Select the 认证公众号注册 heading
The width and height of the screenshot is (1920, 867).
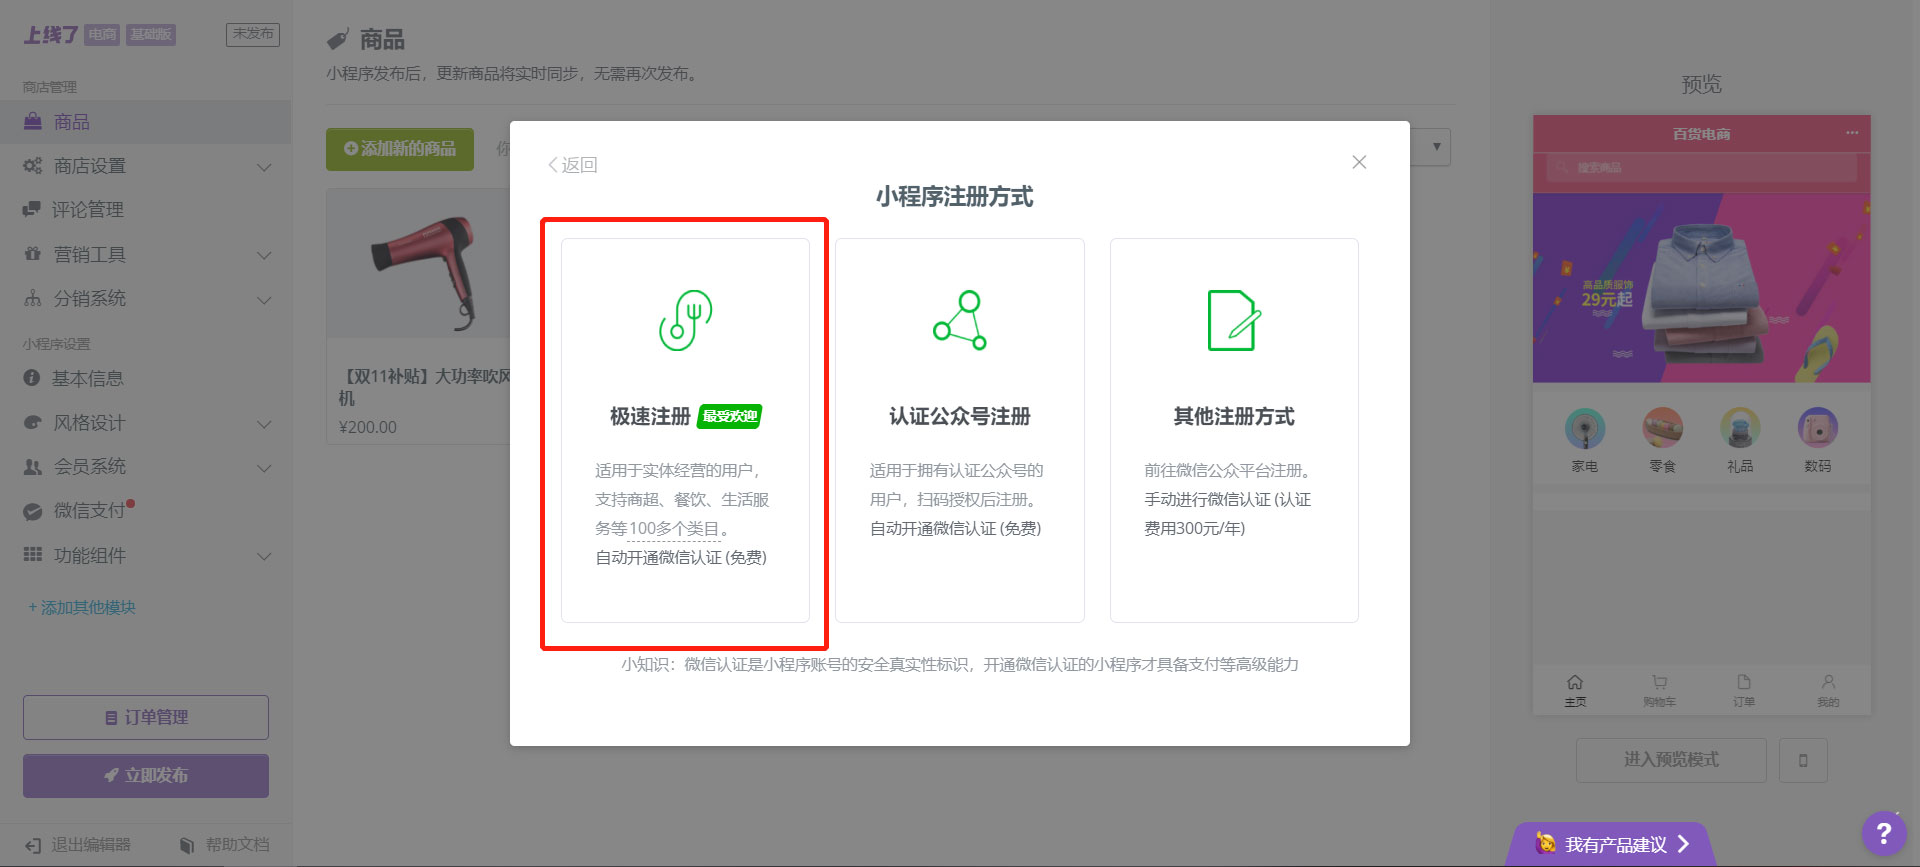tap(960, 416)
